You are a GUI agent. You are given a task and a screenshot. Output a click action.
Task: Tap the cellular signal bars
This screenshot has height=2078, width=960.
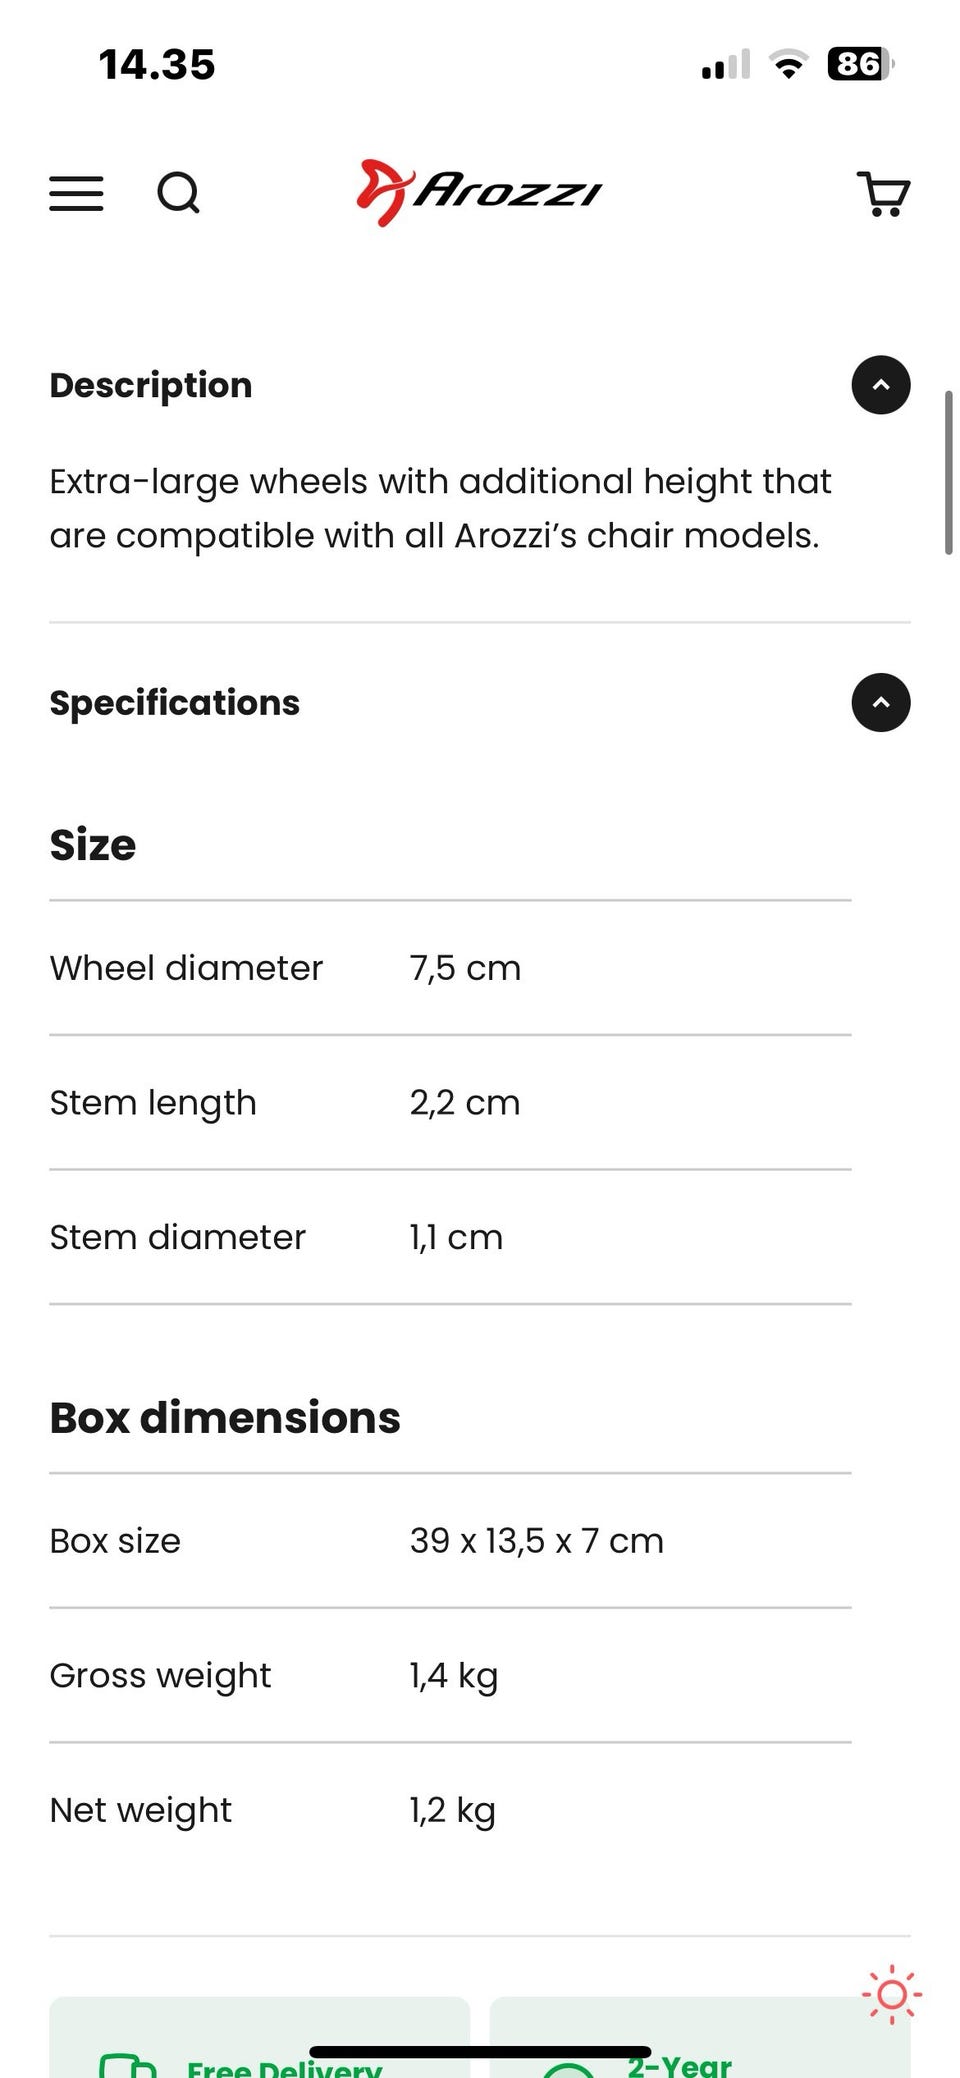point(726,65)
